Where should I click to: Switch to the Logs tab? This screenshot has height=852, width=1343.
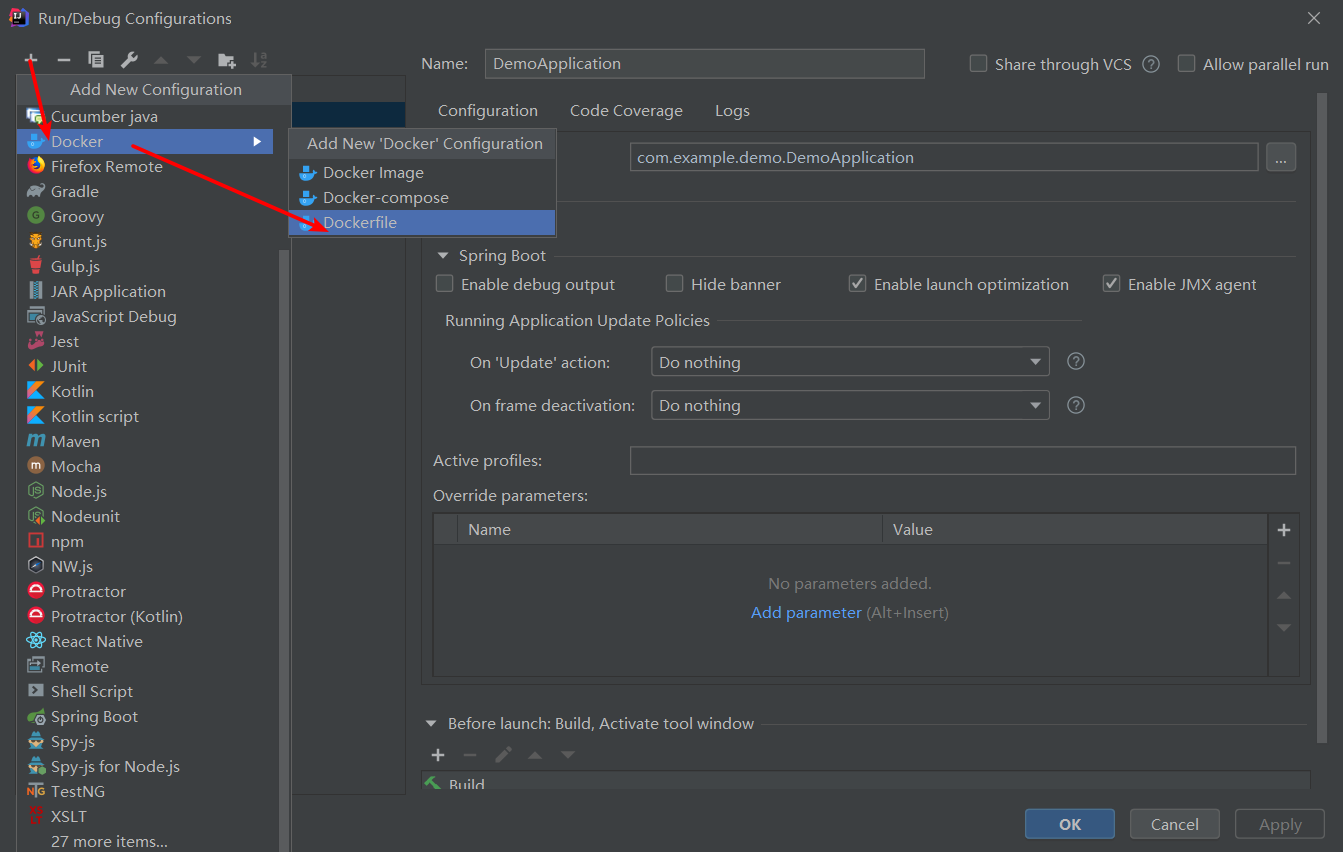pos(732,110)
